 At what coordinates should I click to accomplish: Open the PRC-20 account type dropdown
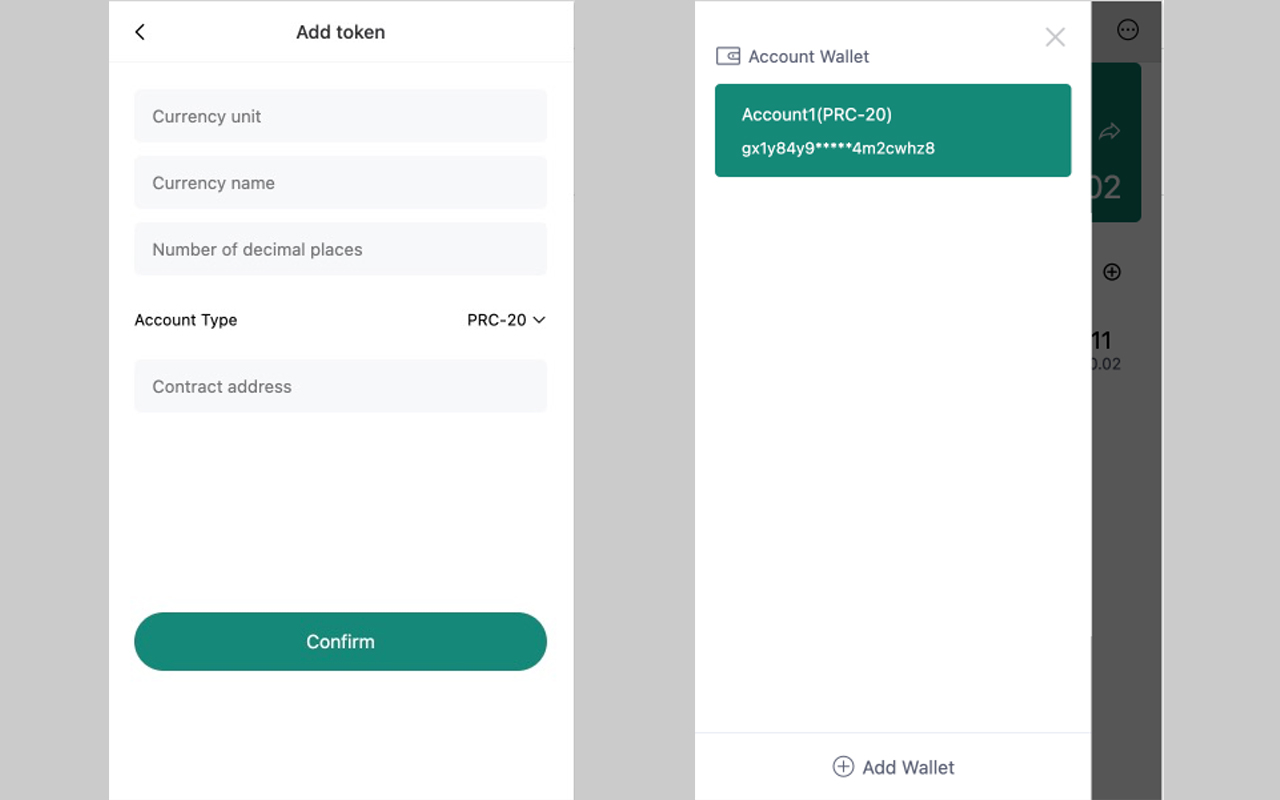pos(497,320)
